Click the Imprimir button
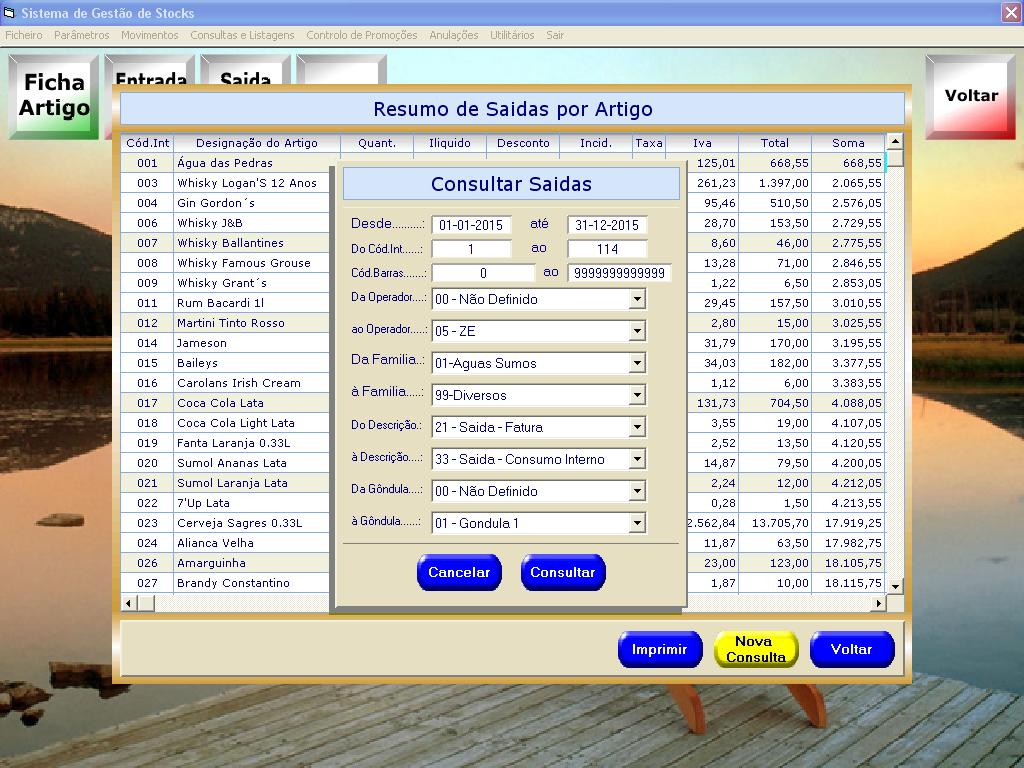The width and height of the screenshot is (1024, 768). tap(659, 649)
